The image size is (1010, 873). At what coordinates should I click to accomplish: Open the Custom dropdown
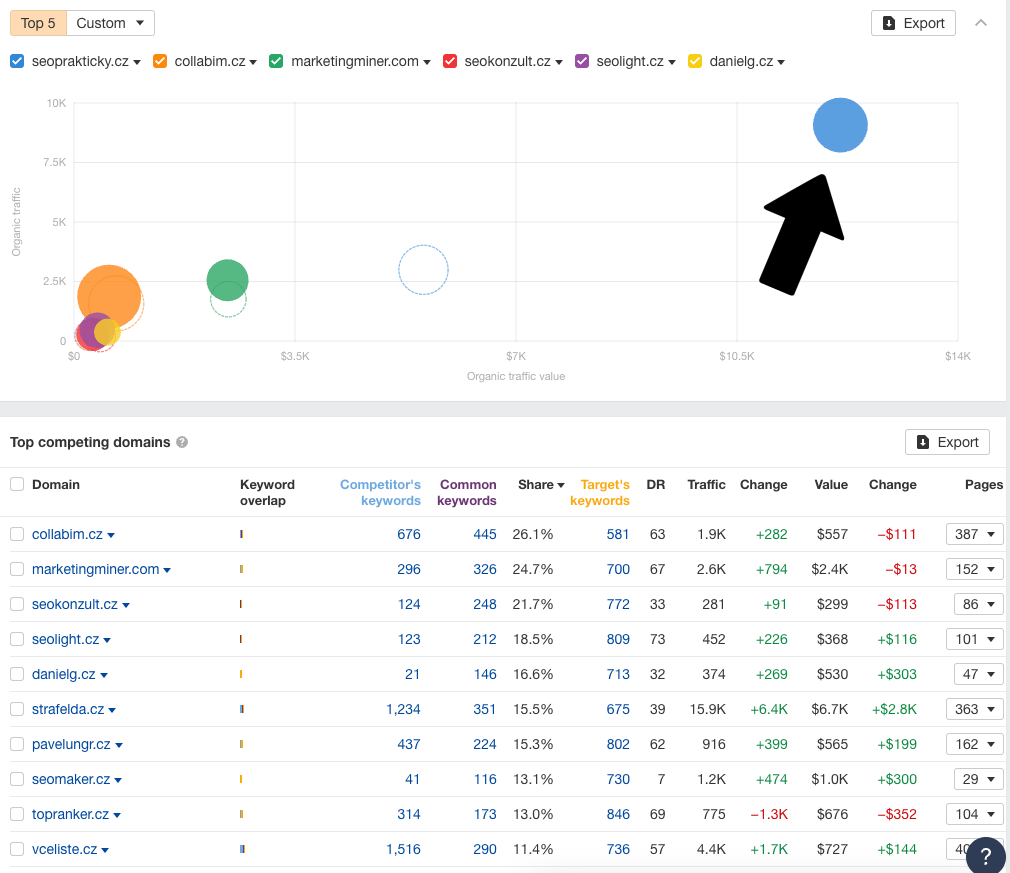[x=110, y=23]
